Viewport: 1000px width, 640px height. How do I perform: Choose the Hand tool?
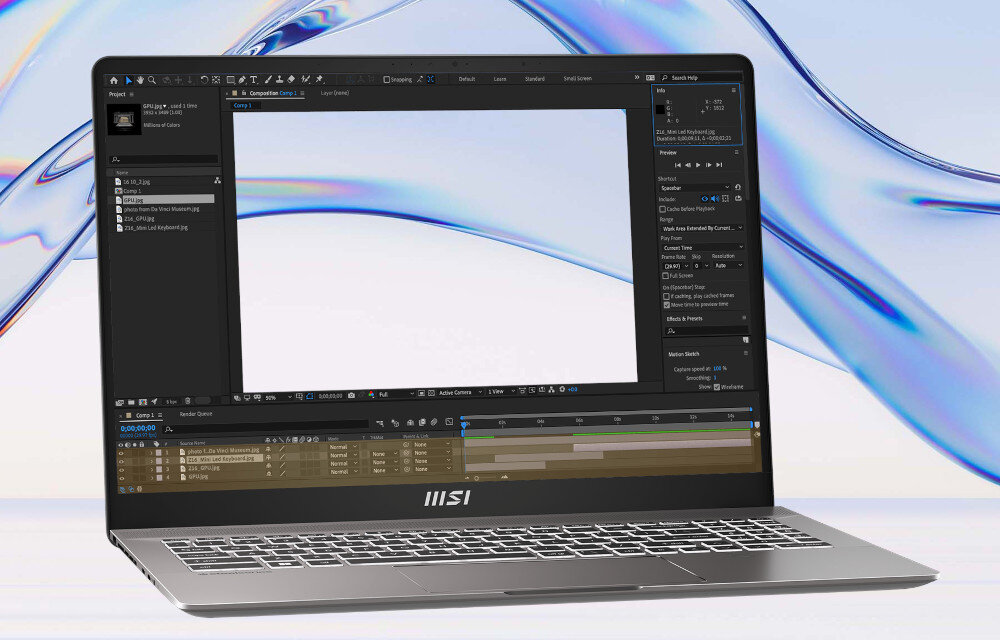click(140, 80)
